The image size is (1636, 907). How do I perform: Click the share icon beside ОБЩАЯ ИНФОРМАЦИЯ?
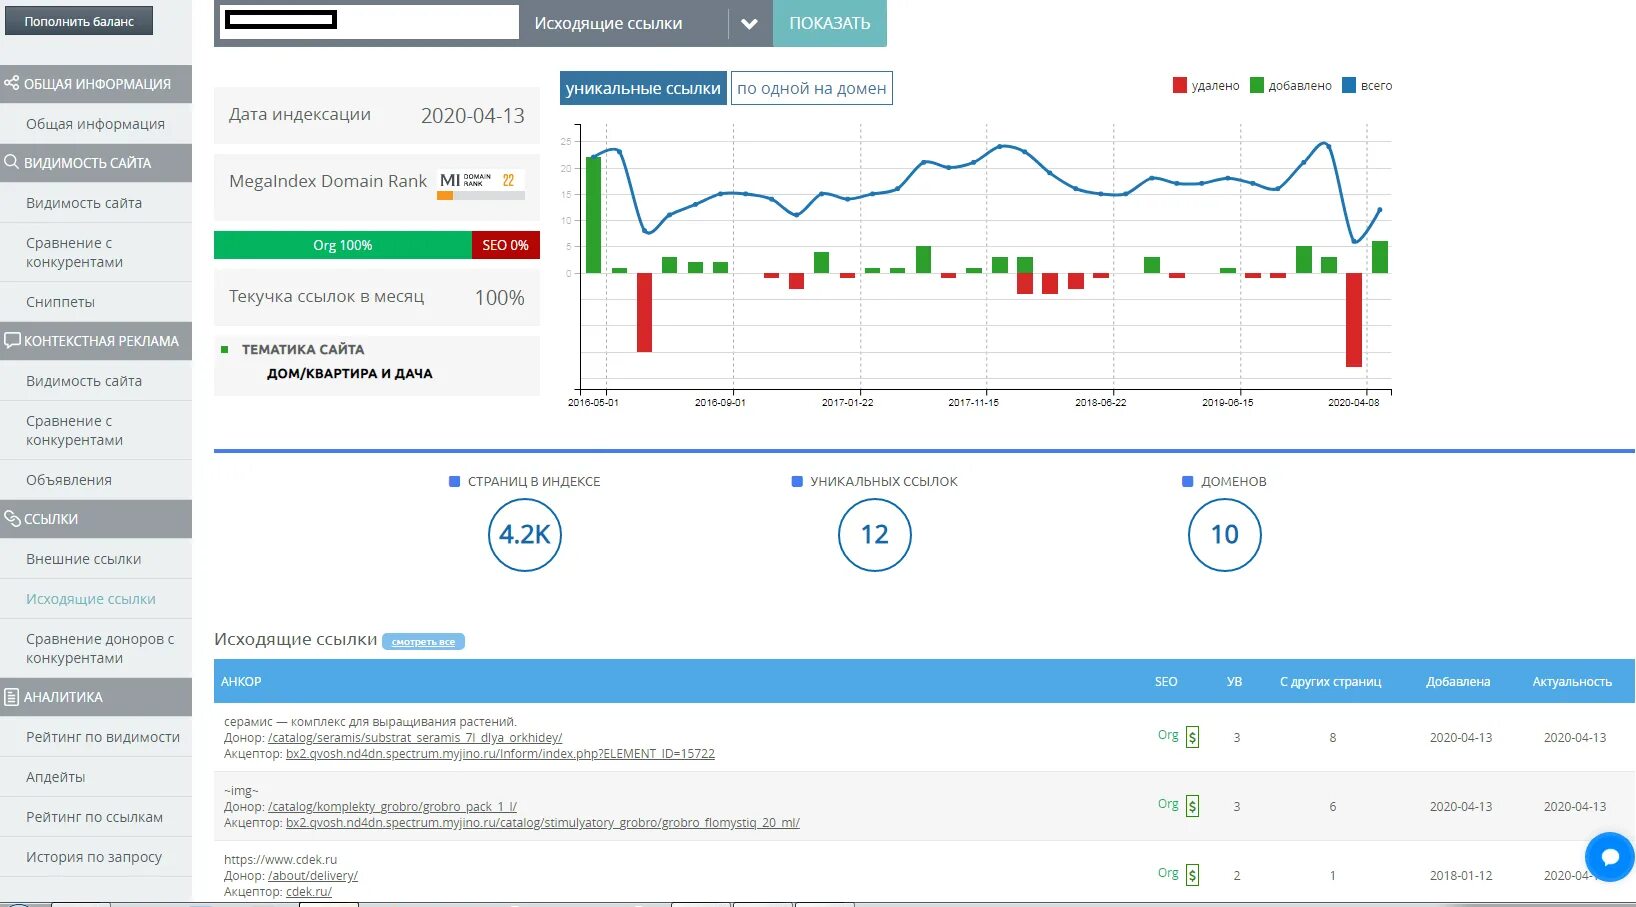click(x=12, y=83)
